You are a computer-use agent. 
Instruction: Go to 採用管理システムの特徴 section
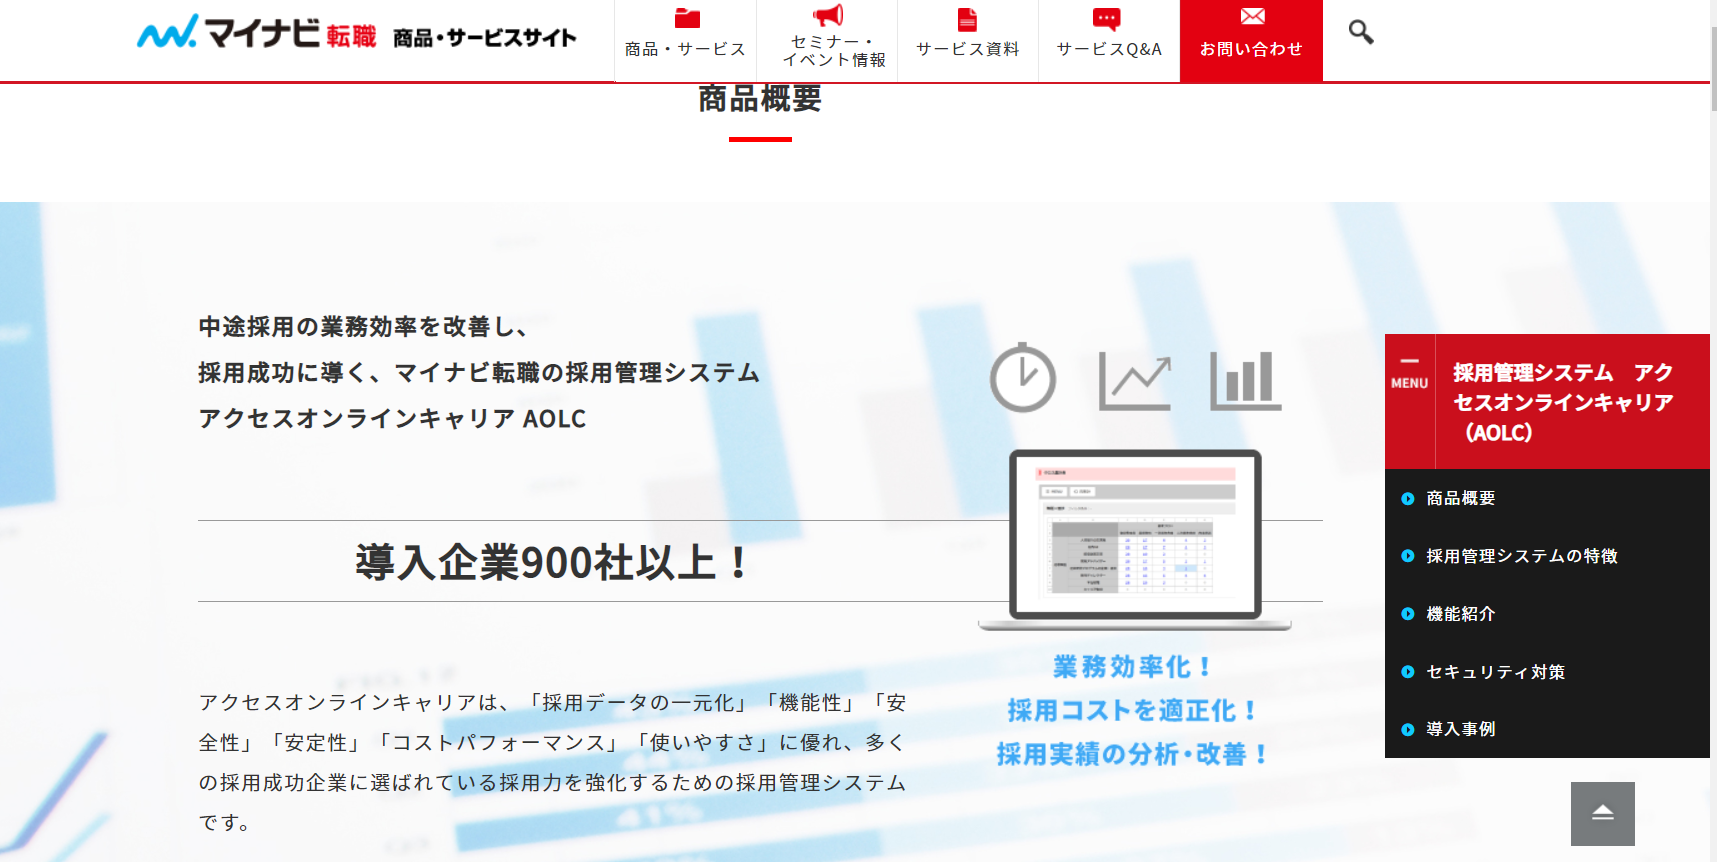(1521, 556)
